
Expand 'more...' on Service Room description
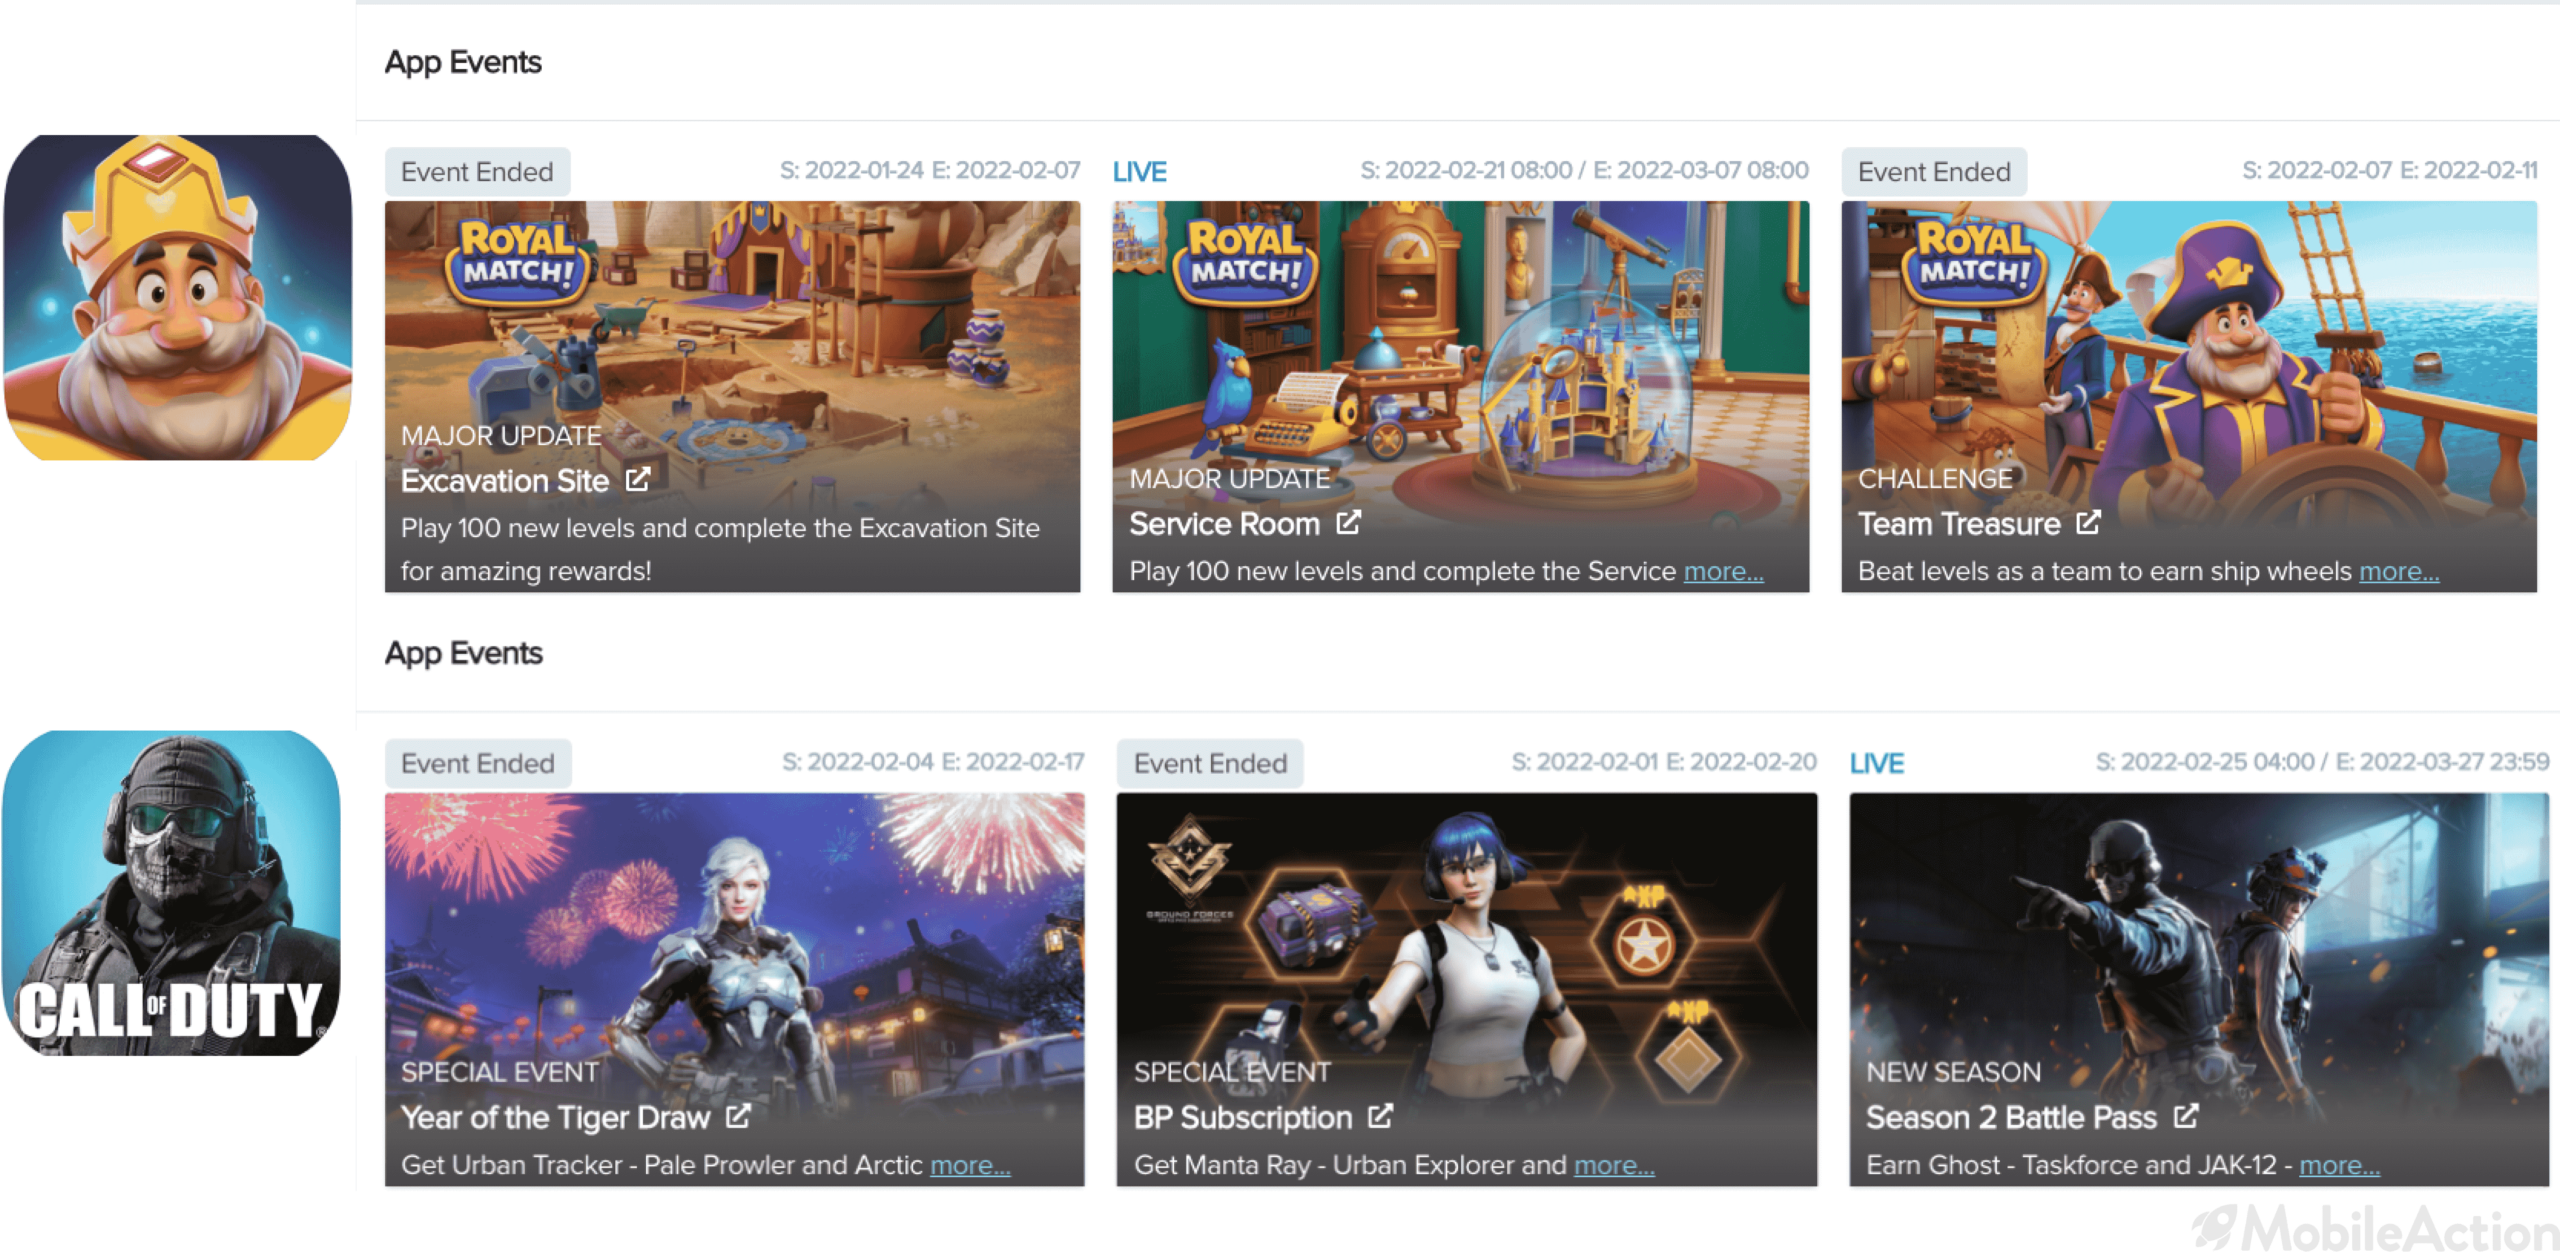click(x=1723, y=571)
